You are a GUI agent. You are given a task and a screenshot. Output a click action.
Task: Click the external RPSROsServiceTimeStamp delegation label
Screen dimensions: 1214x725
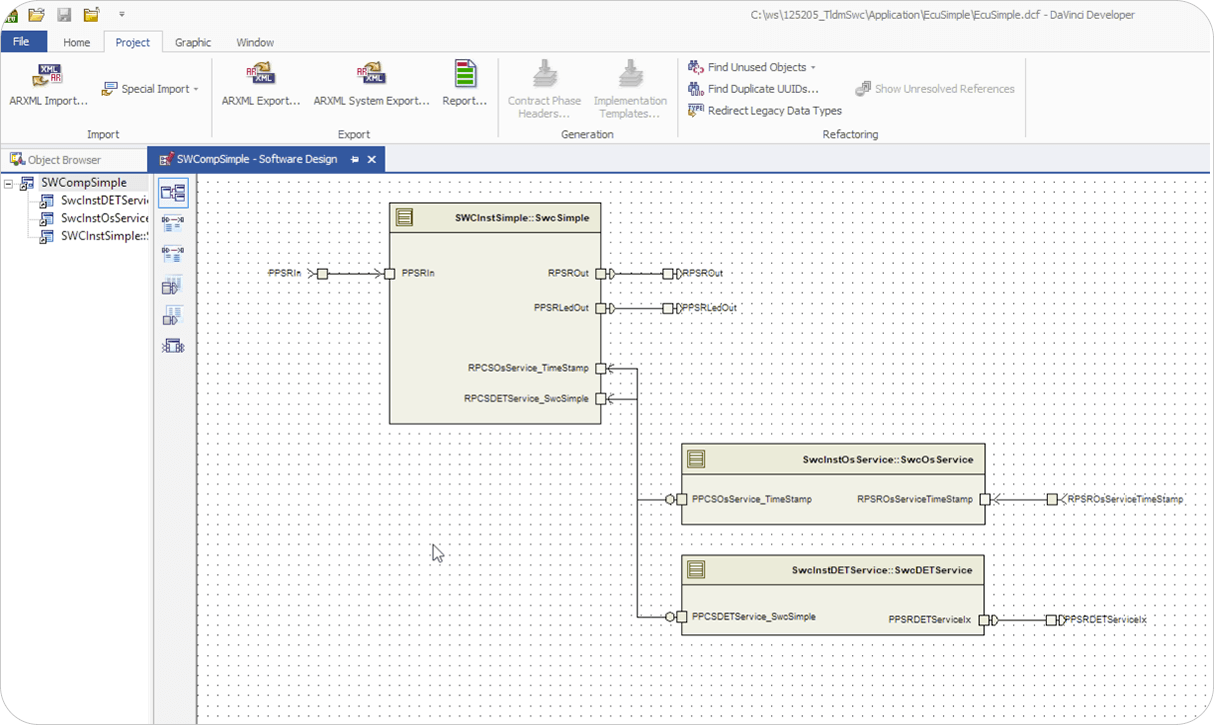pyautogui.click(x=1126, y=499)
